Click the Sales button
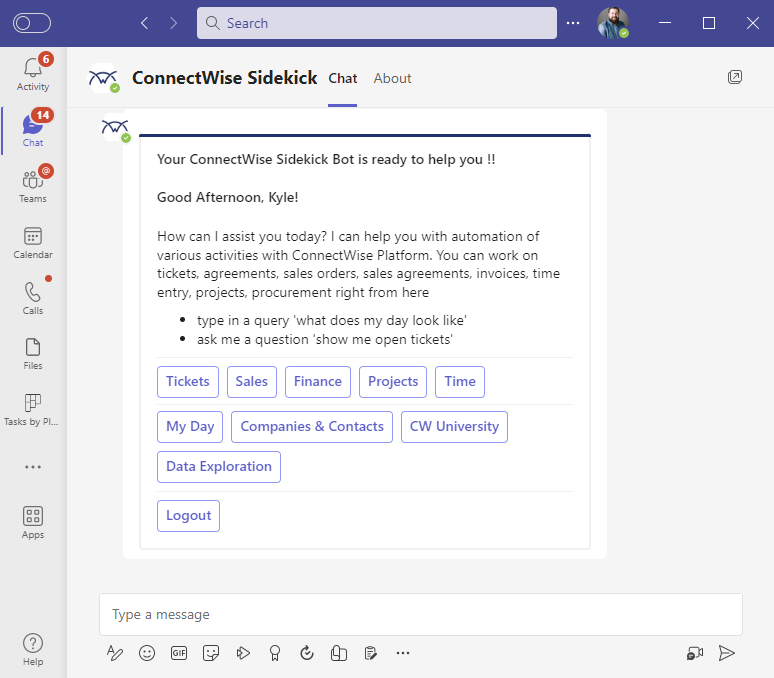 (252, 382)
